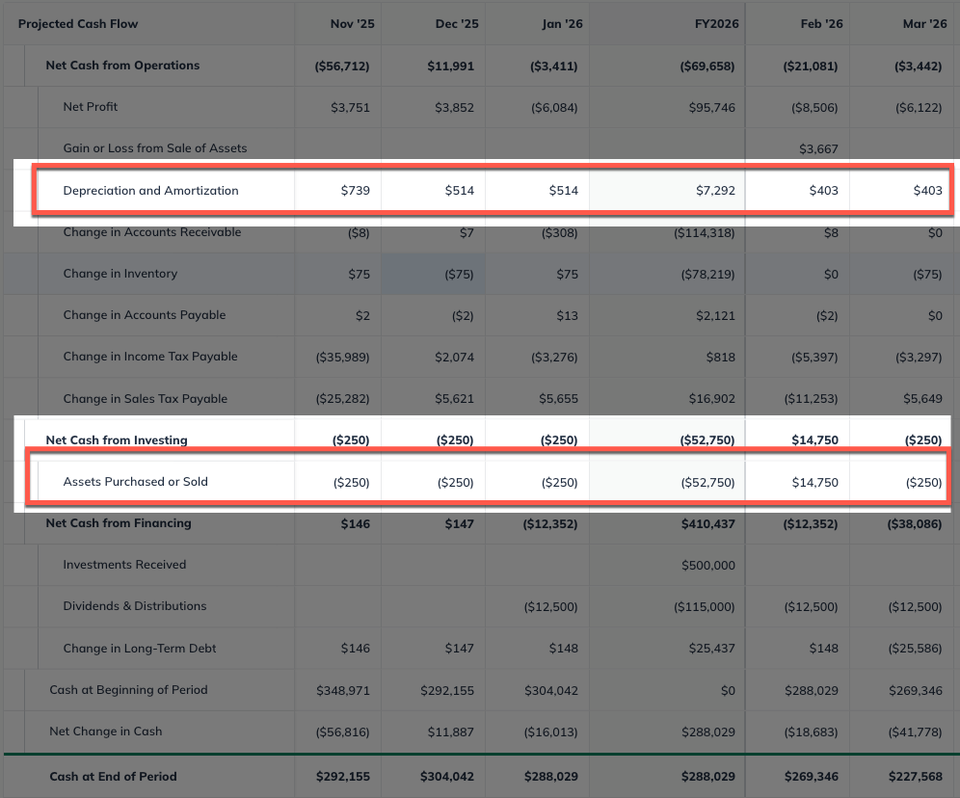The image size is (960, 798).
Task: Click the Change in Inventory row label
Action: coord(120,274)
